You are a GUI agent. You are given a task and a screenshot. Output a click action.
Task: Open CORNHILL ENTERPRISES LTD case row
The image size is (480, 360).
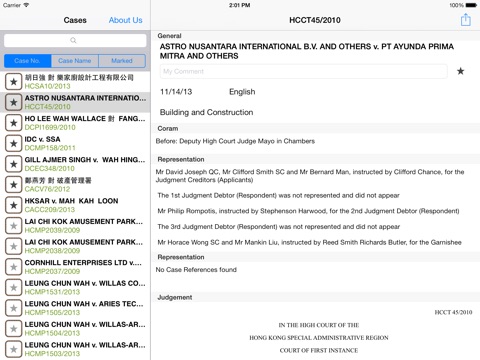click(75, 267)
